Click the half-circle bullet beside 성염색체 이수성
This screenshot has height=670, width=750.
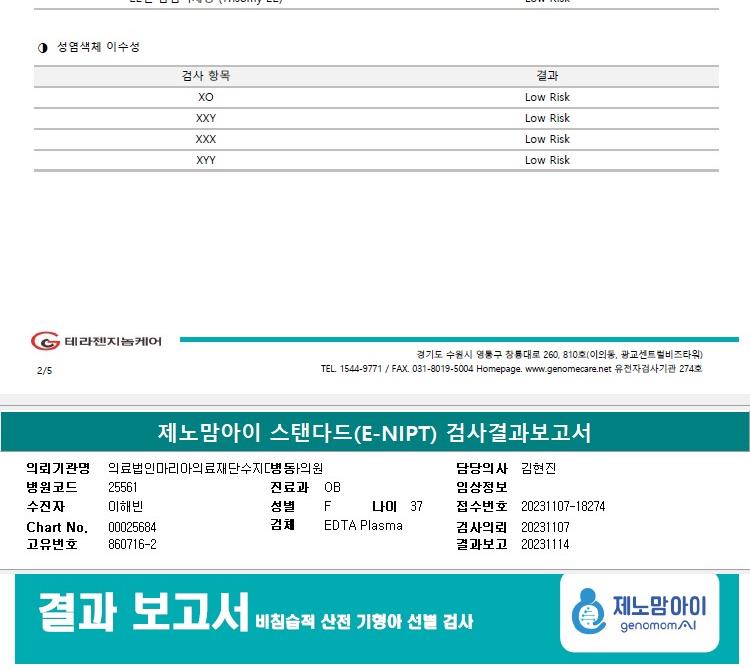[x=43, y=47]
